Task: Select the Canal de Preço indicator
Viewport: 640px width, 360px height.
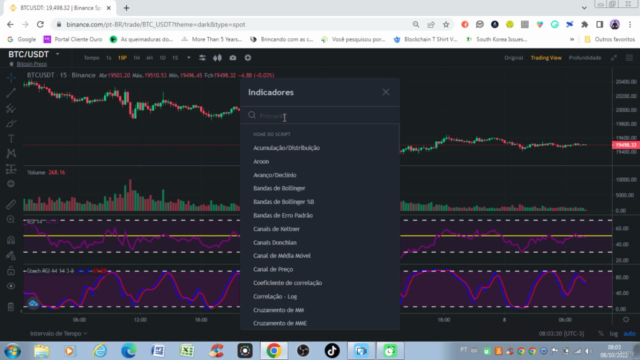Action: click(273, 269)
